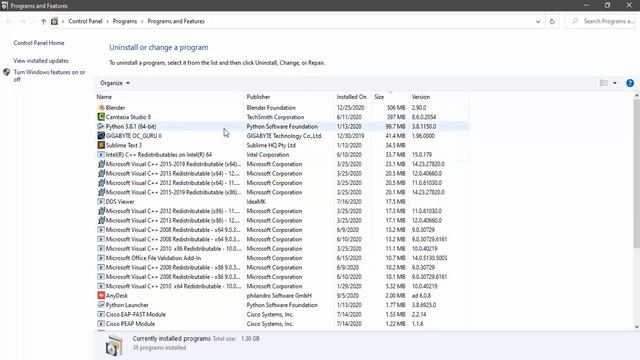
Task: Click the Intel Corporation publisher cell
Action: [x=268, y=155]
